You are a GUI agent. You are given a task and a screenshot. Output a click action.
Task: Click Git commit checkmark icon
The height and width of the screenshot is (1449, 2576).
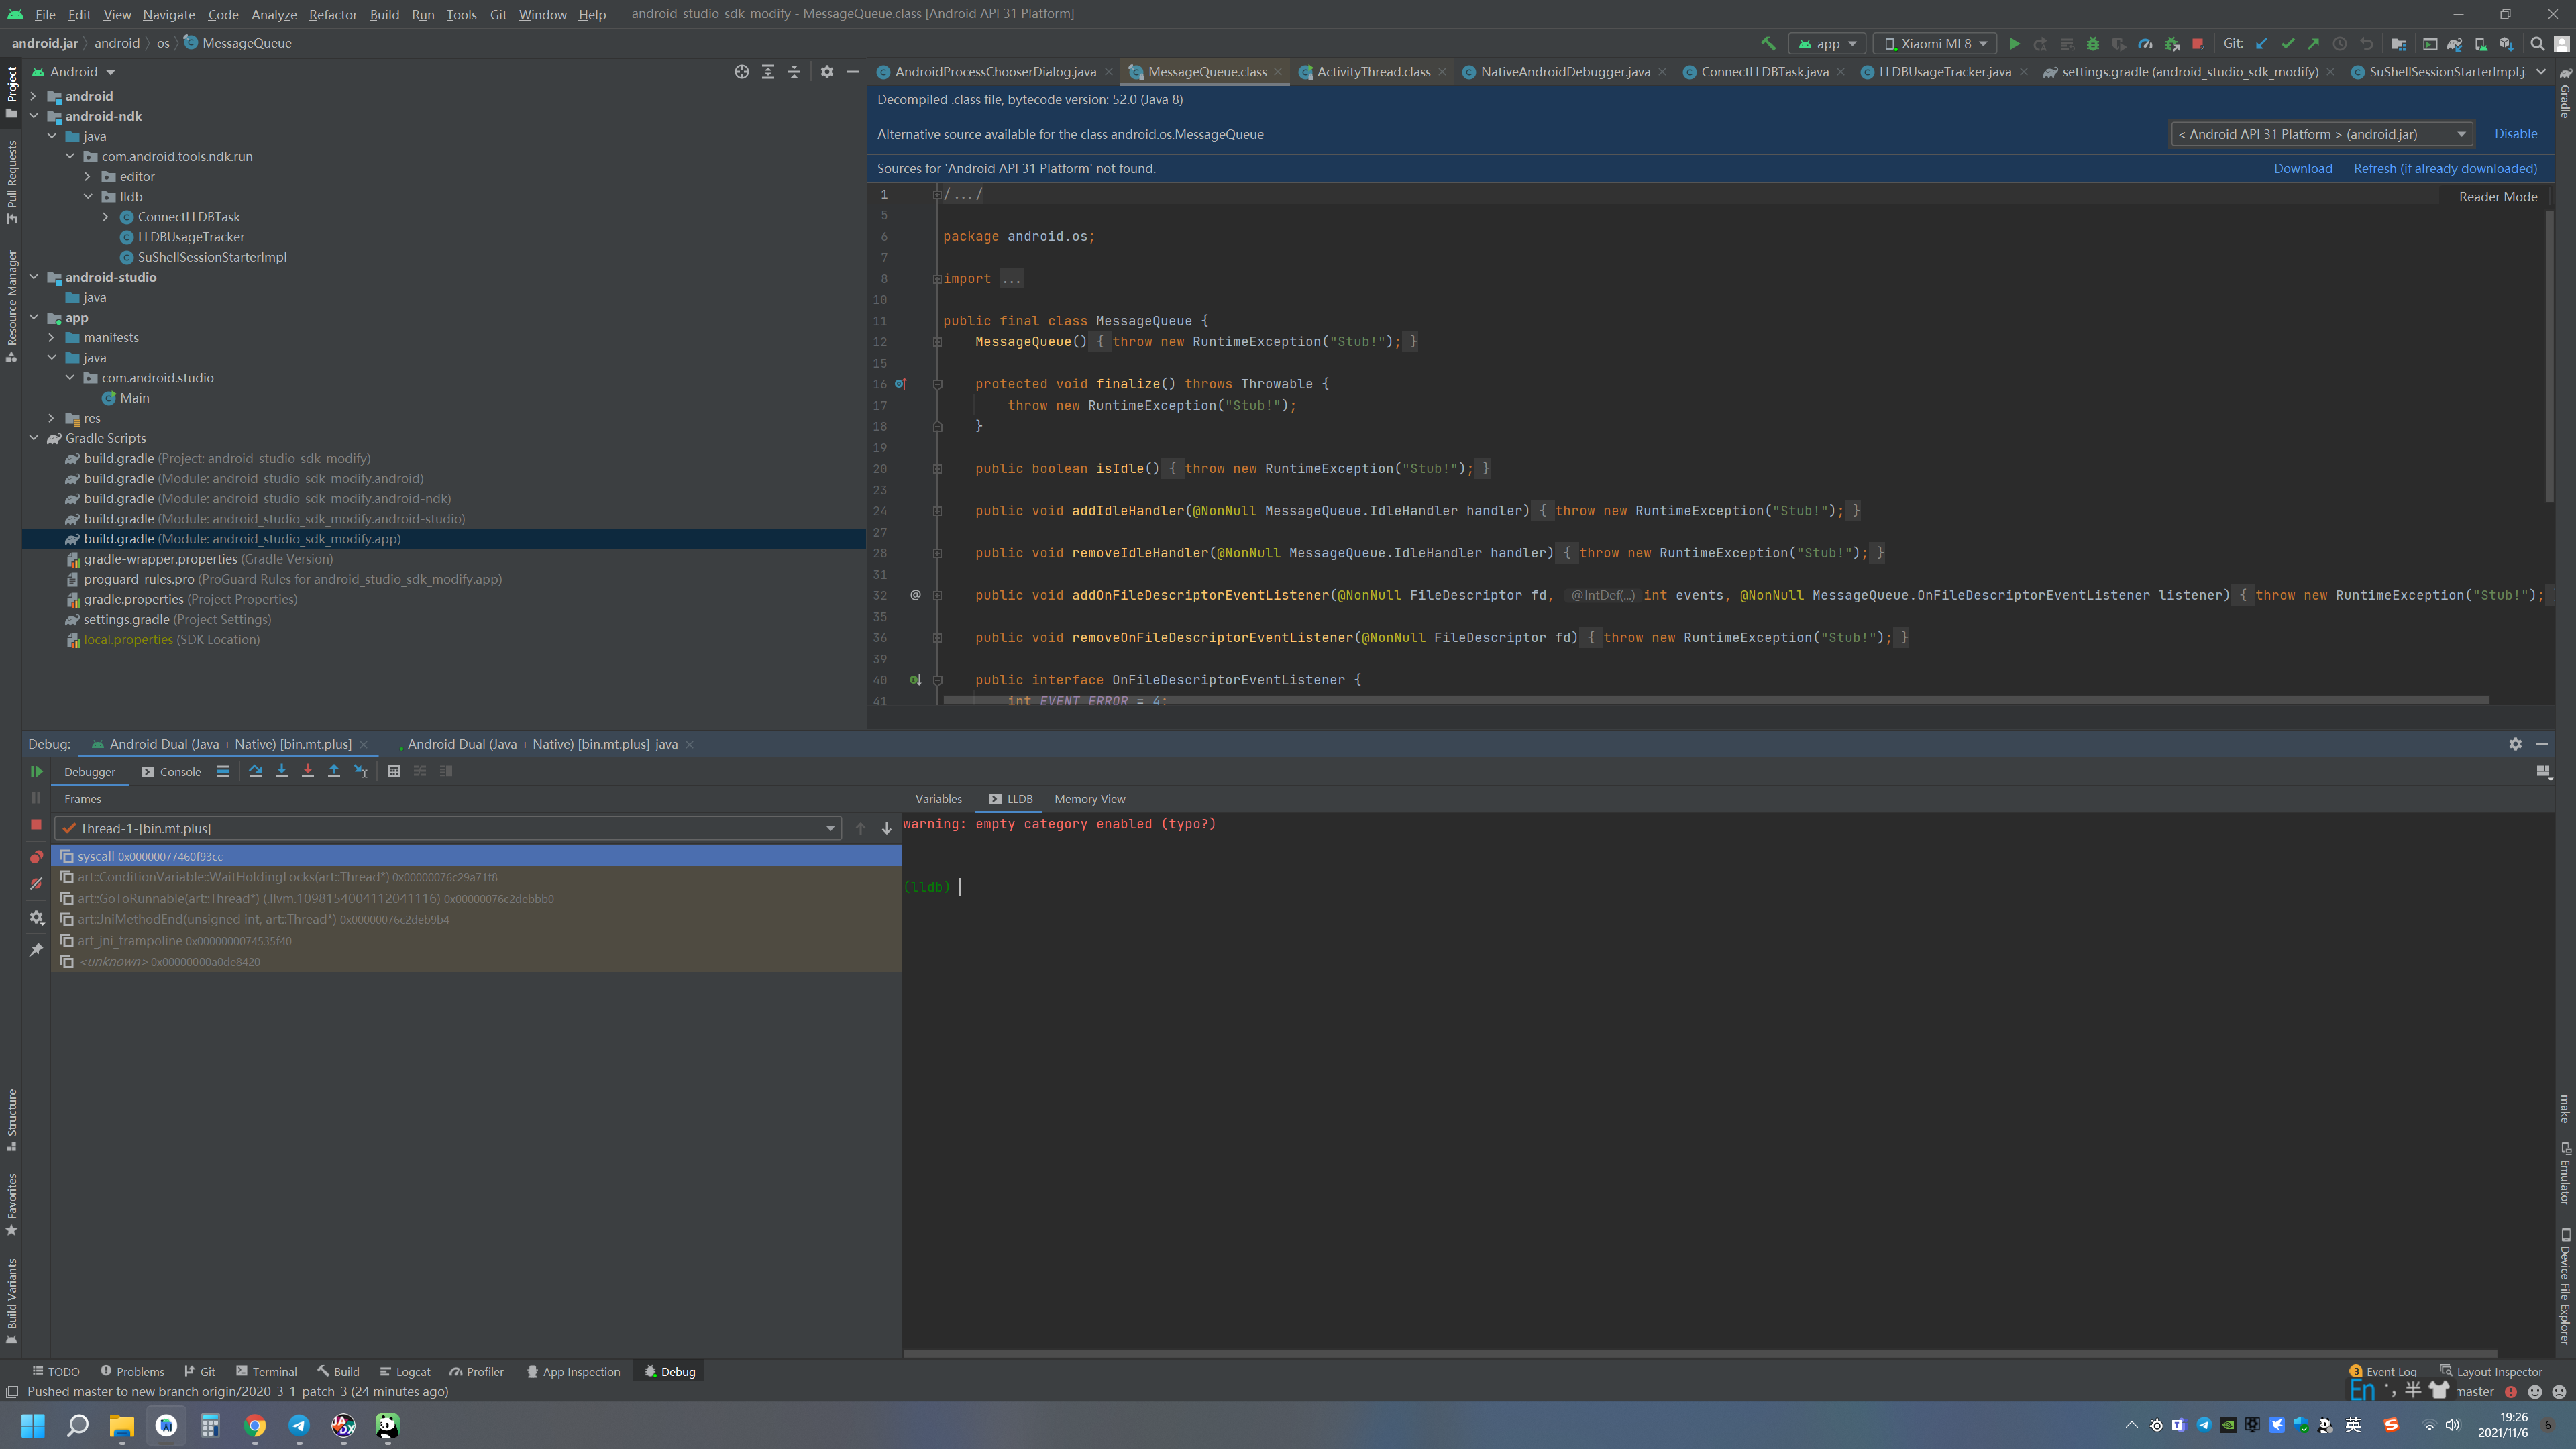2288,44
